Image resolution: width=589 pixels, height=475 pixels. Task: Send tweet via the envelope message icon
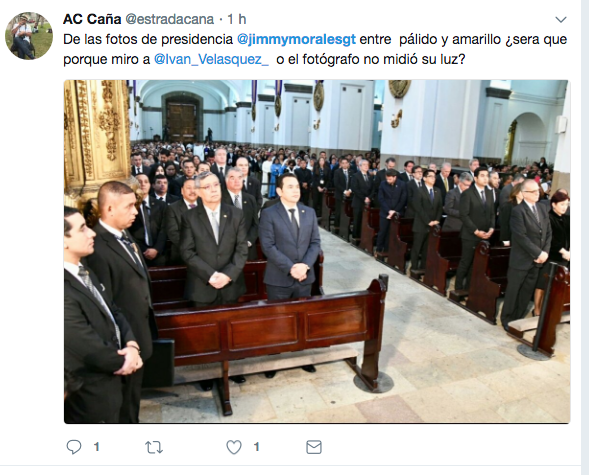point(314,447)
